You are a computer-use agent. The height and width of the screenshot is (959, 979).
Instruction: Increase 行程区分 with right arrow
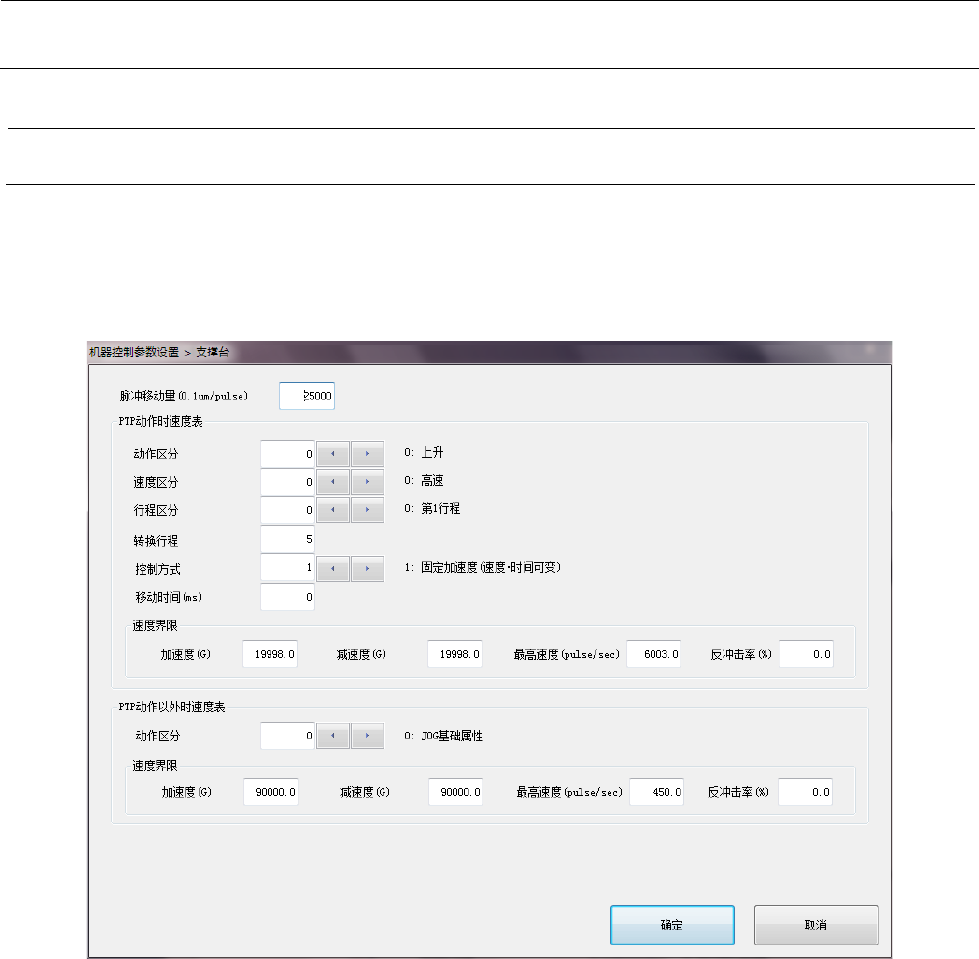tap(367, 510)
